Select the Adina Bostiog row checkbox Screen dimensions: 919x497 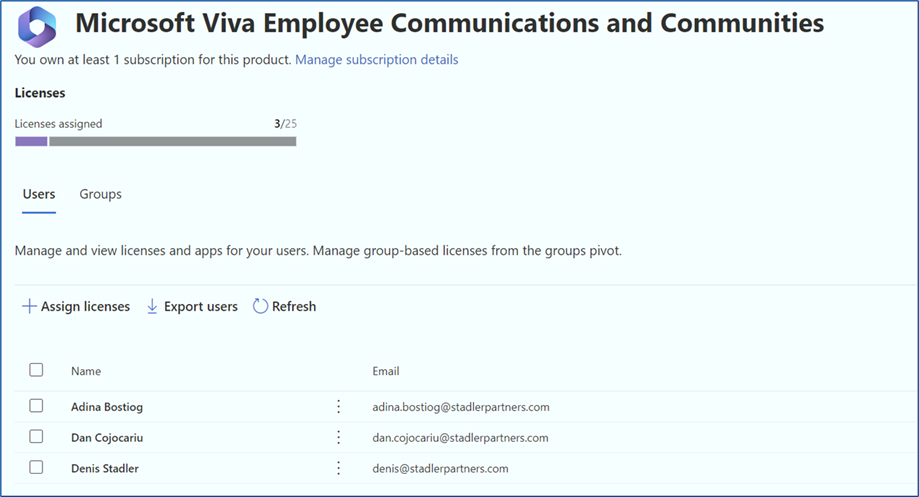point(36,406)
